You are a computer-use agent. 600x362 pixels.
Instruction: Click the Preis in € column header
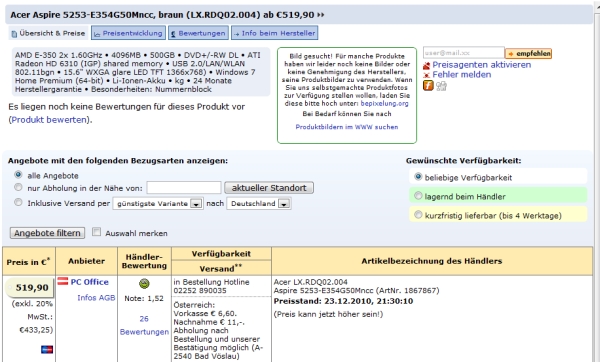29,261
